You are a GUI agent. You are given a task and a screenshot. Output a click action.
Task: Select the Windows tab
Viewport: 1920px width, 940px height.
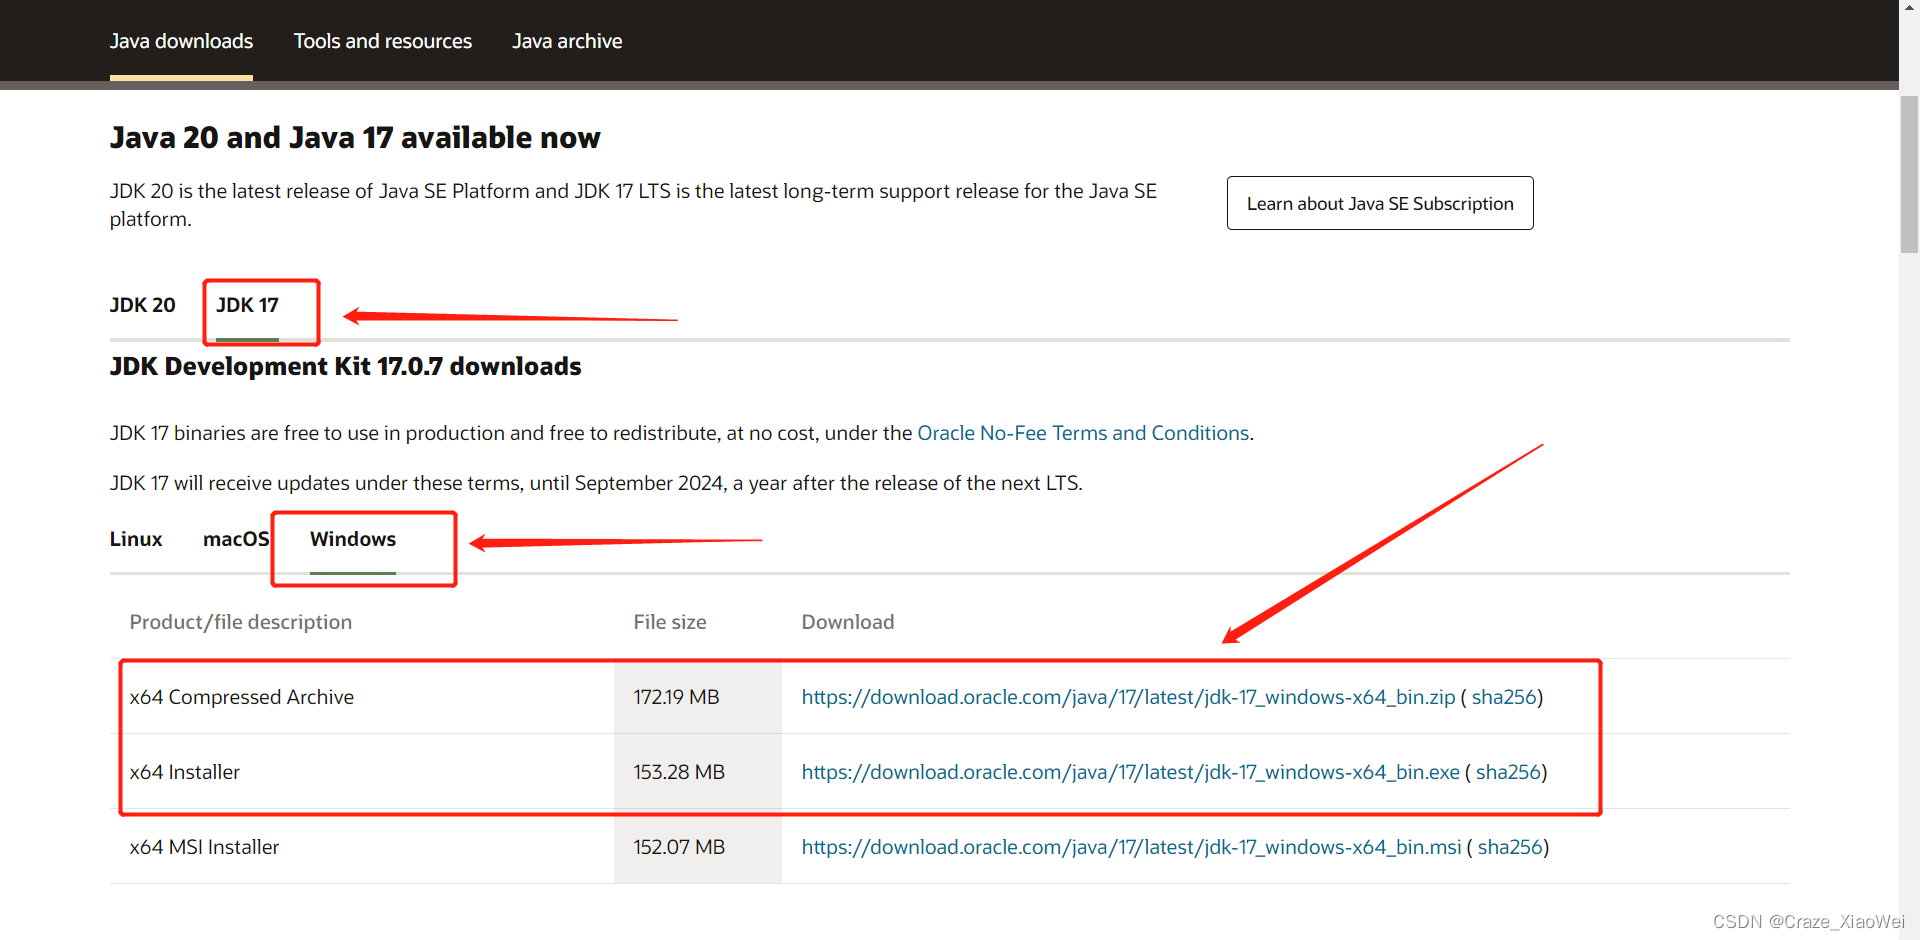[x=352, y=539]
